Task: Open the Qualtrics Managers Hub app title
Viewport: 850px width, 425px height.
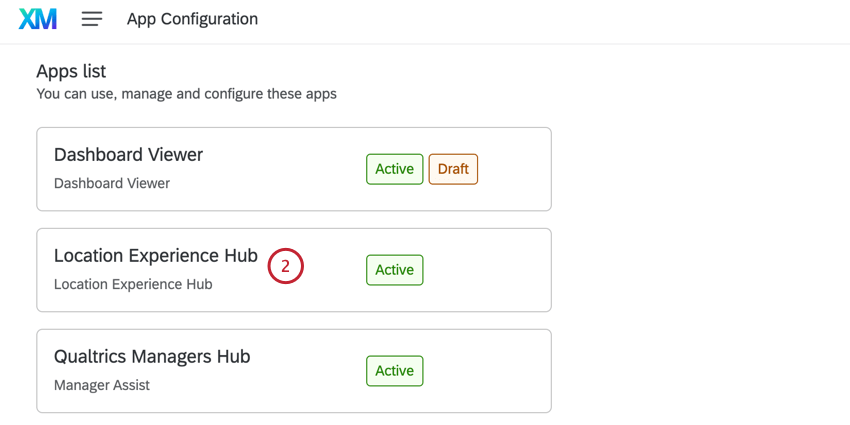Action: 152,357
